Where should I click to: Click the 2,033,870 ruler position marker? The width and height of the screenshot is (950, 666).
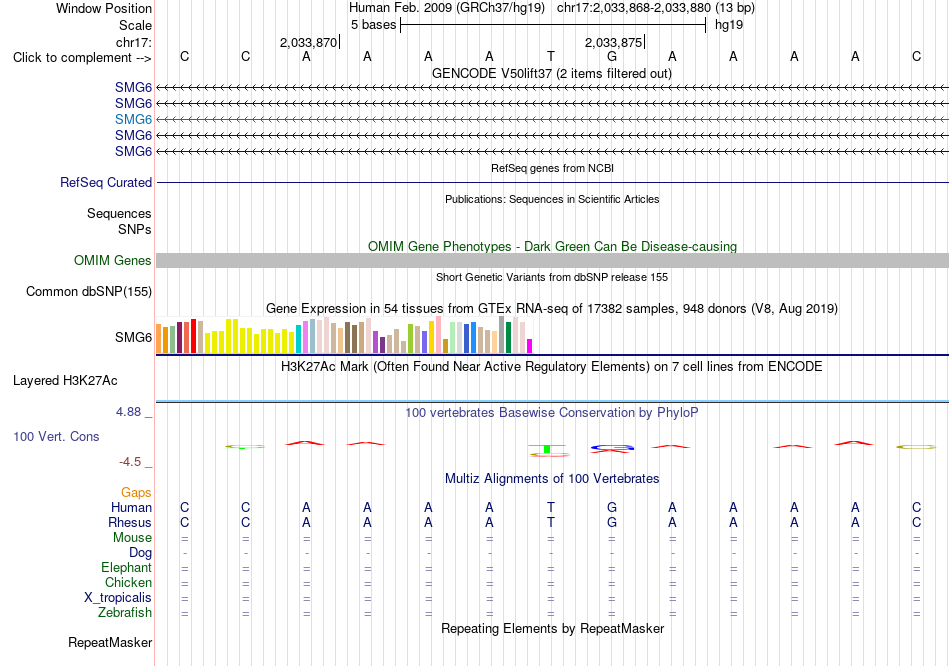[x=309, y=42]
